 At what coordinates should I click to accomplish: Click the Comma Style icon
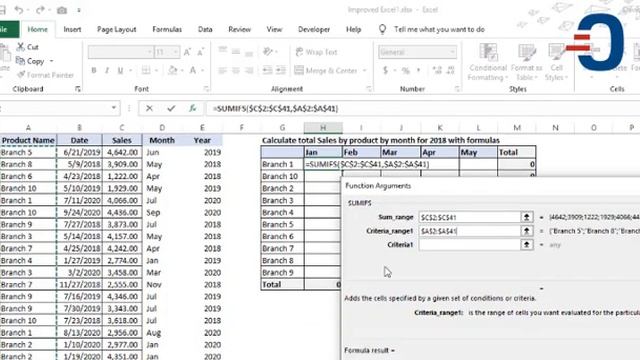418,70
